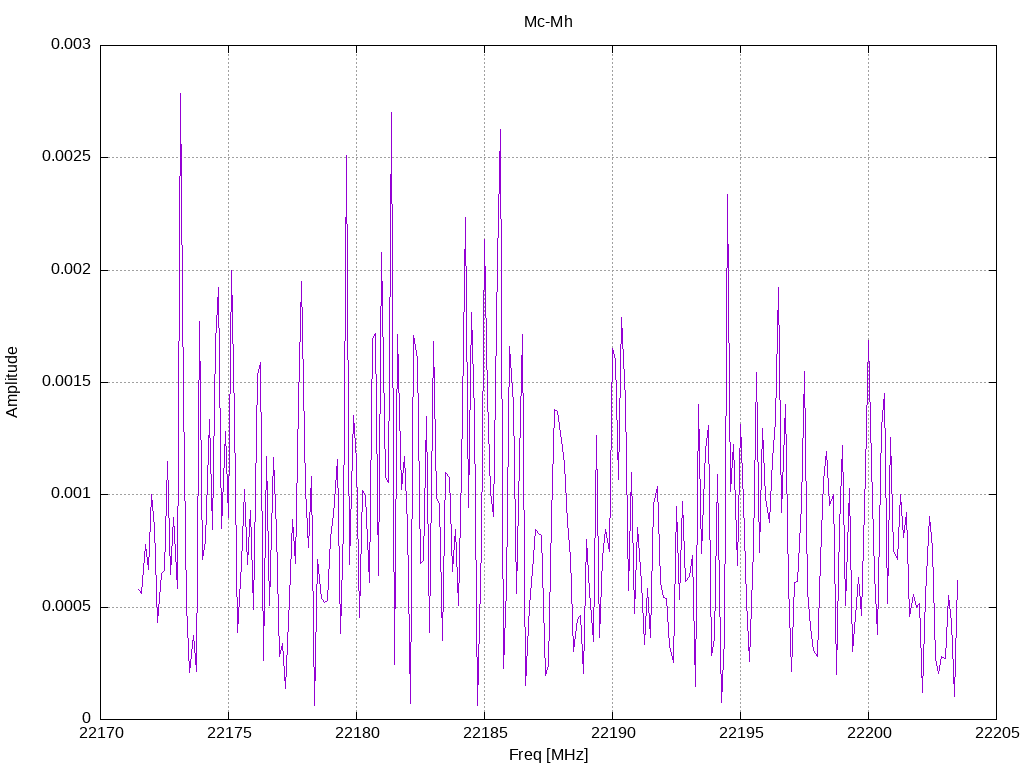
Task: Click the x-axis tick label 22205
Action: [x=997, y=733]
